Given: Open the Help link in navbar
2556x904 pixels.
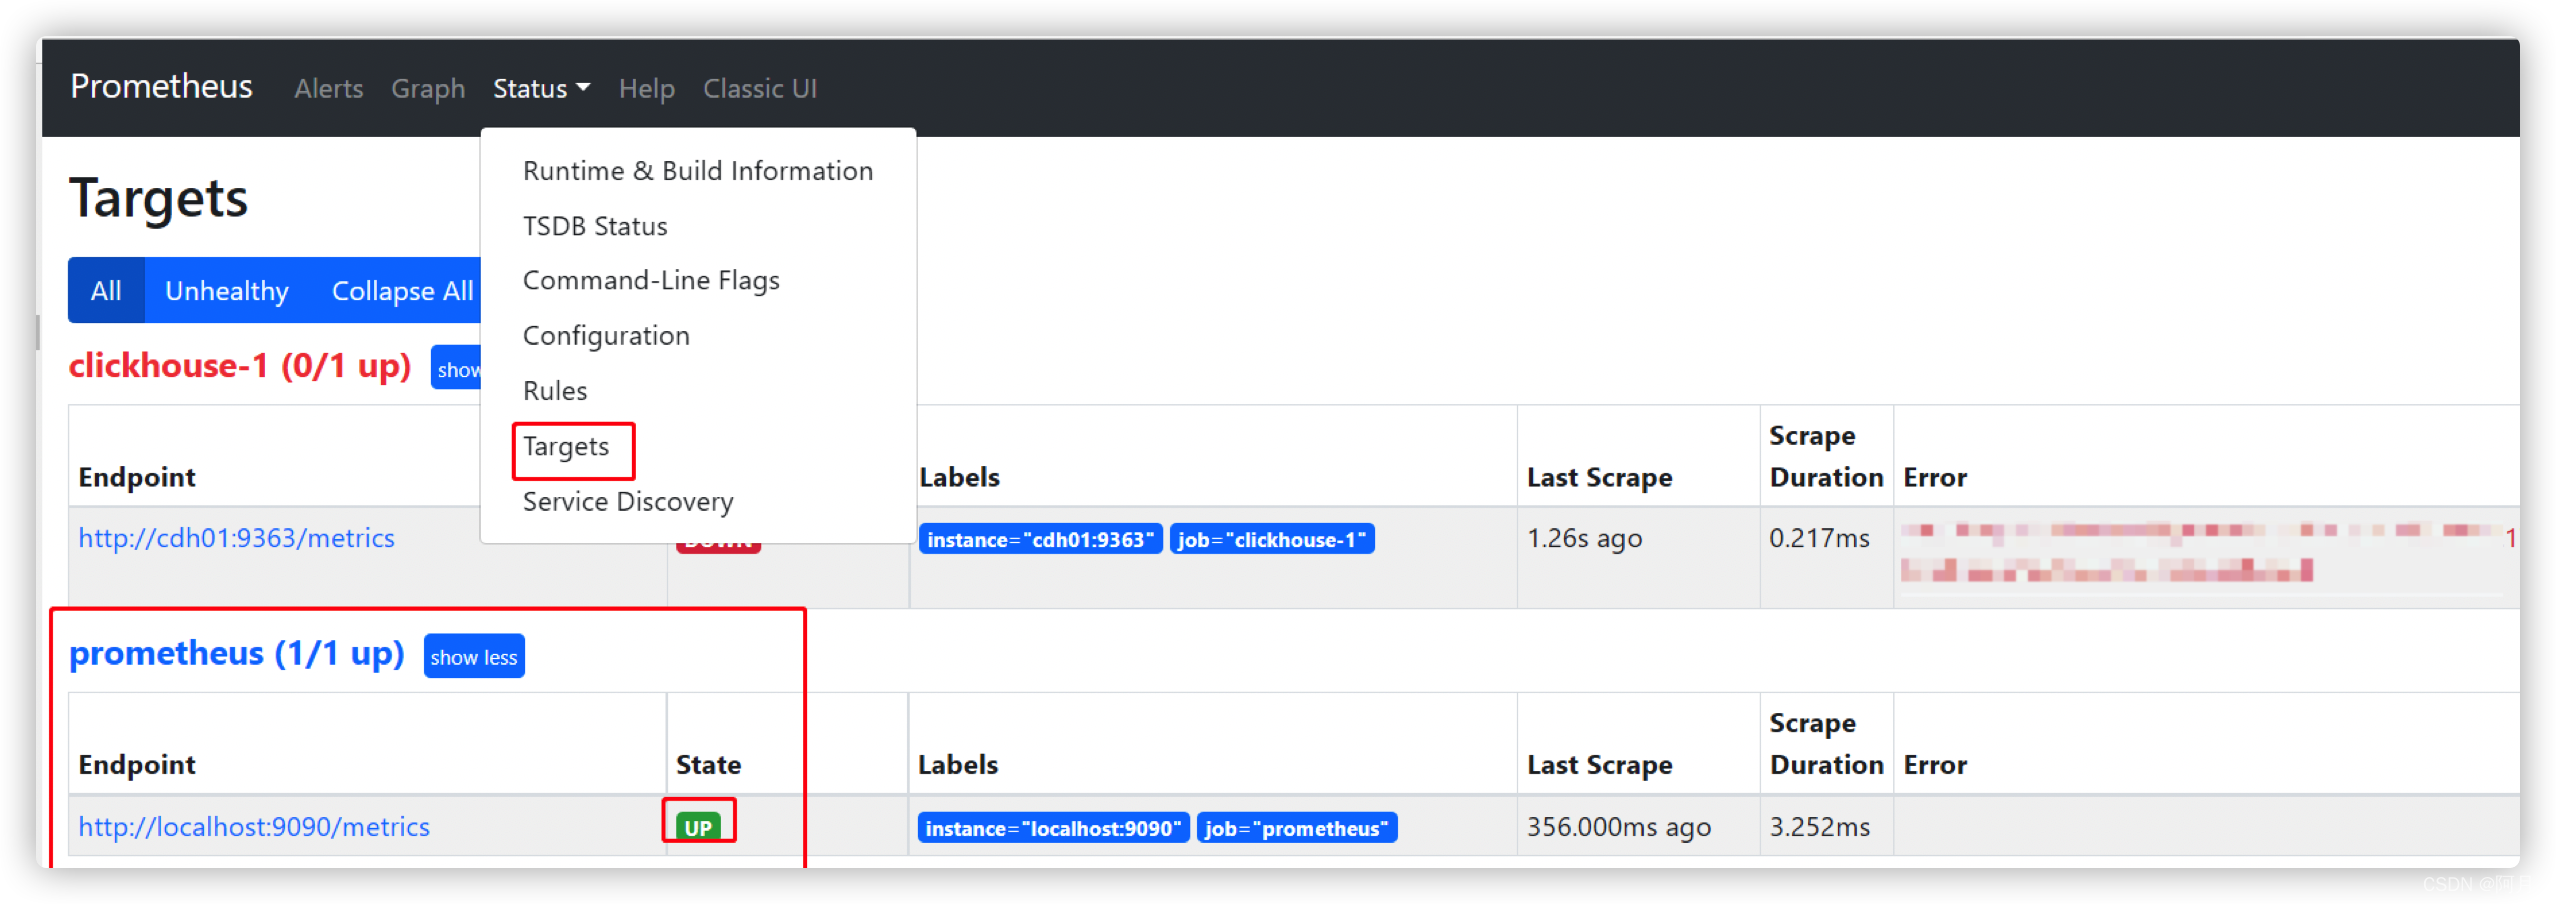Looking at the screenshot, I should (646, 89).
